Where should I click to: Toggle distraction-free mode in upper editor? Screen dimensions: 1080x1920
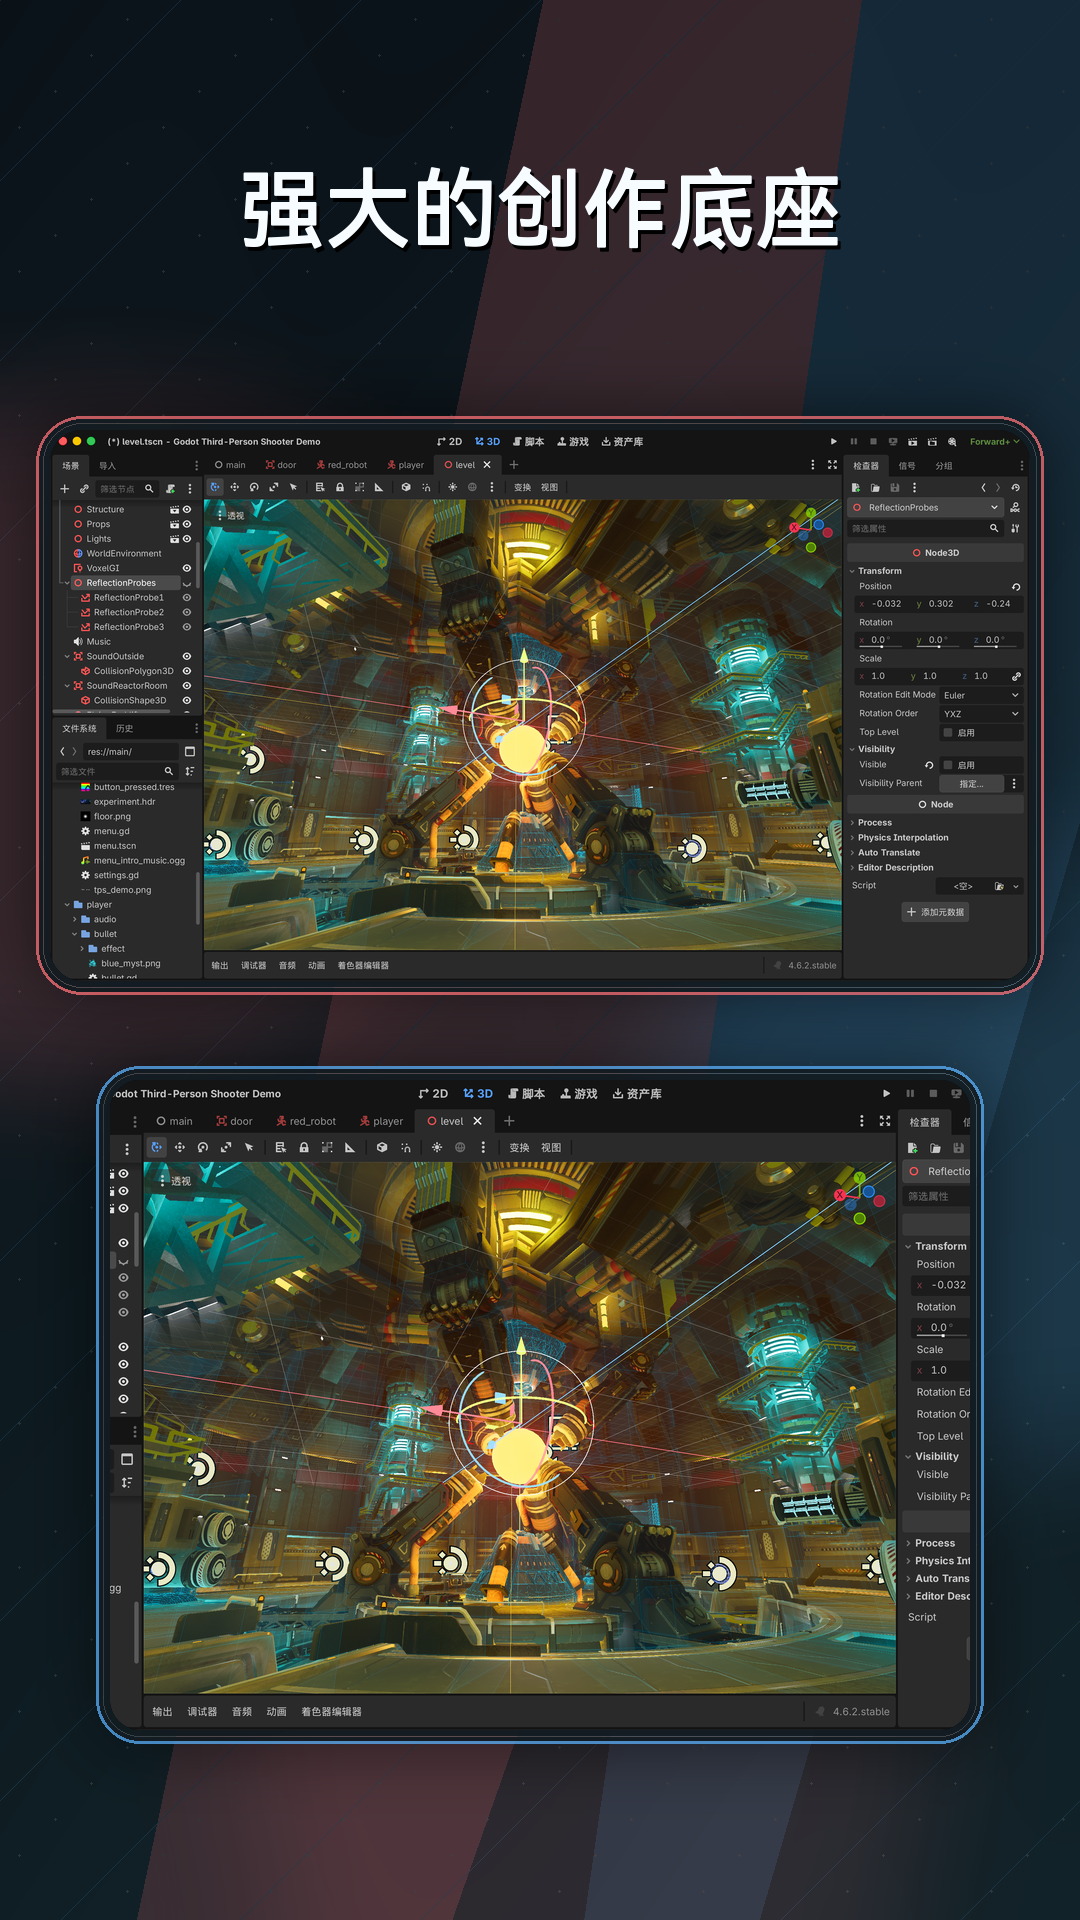[x=832, y=465]
